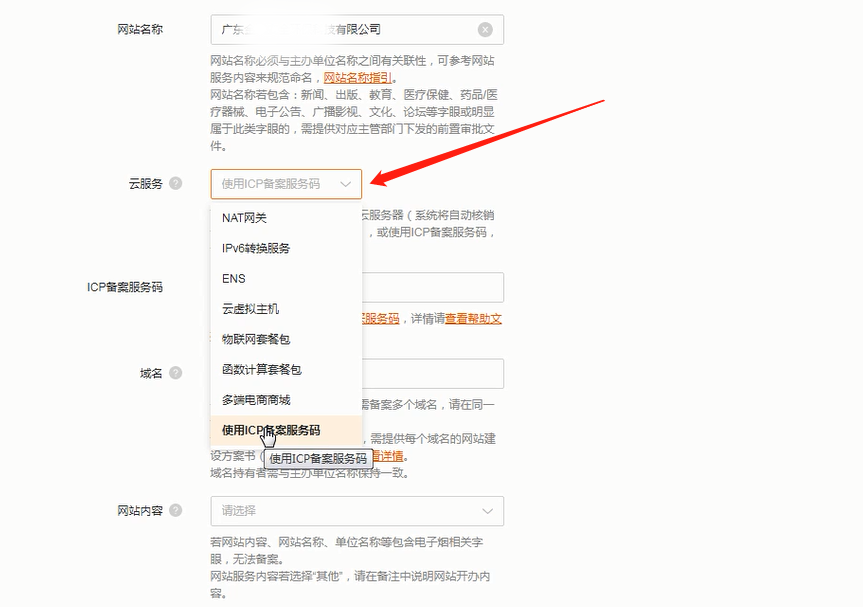Image resolution: width=863 pixels, height=607 pixels.
Task: Click the help icon beside 域名 label
Action: tap(175, 374)
